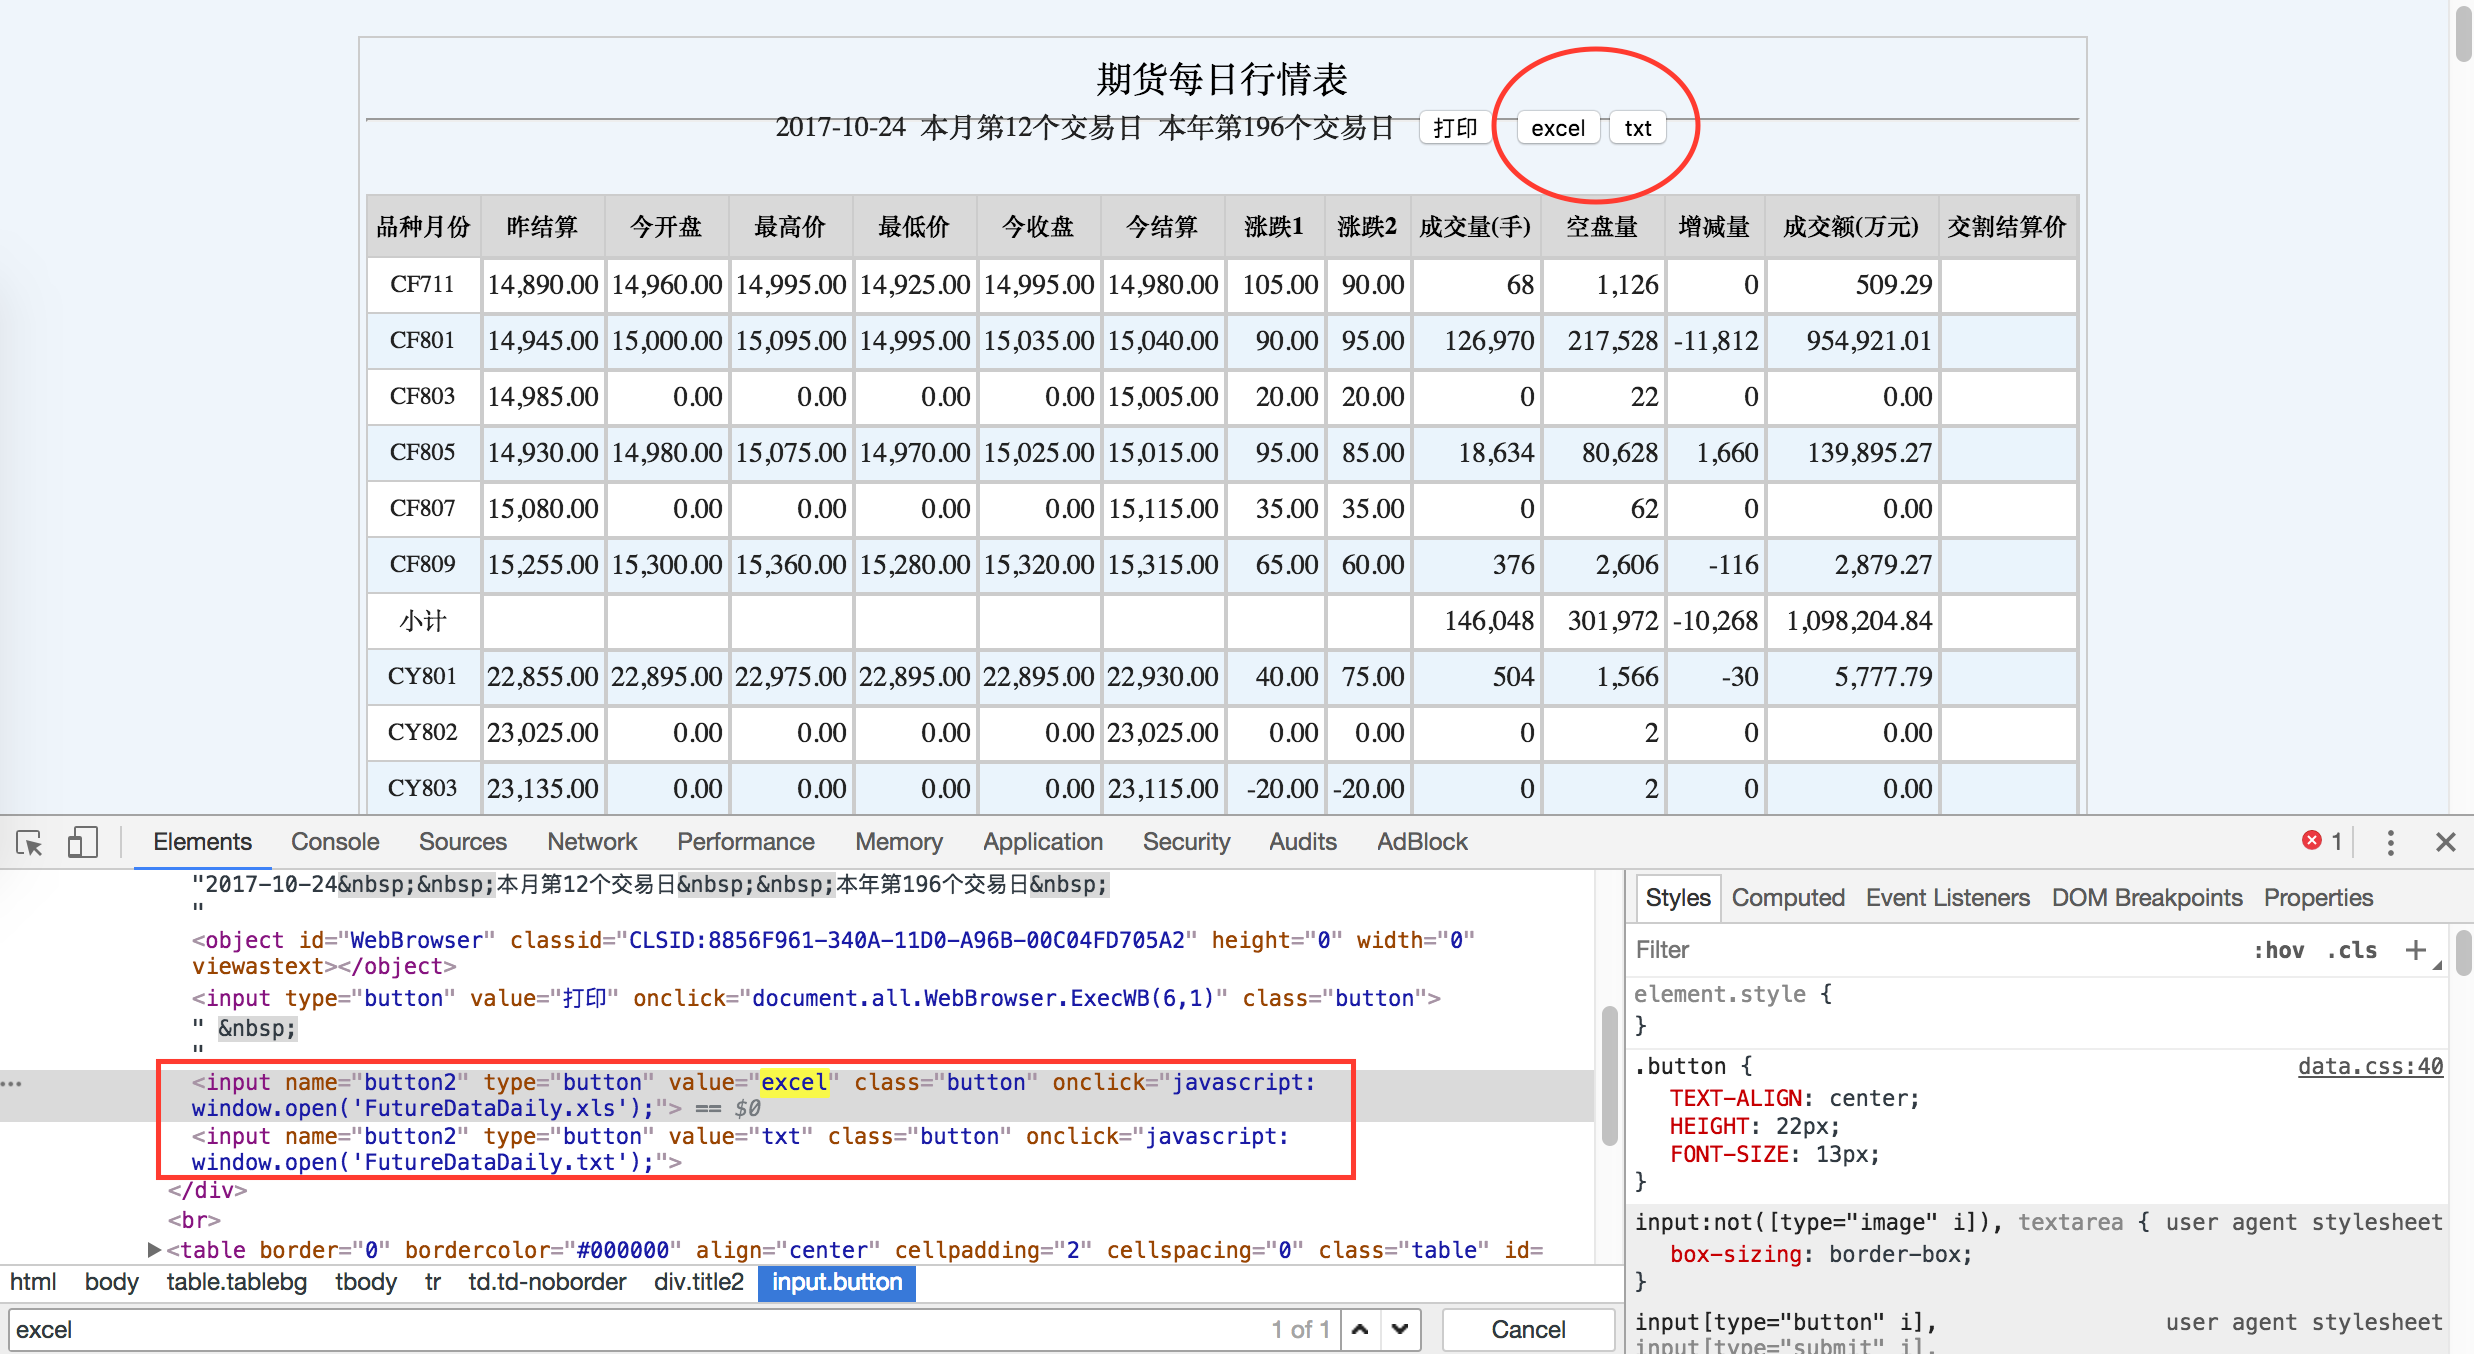Select the inspect element picker icon

[x=30, y=842]
